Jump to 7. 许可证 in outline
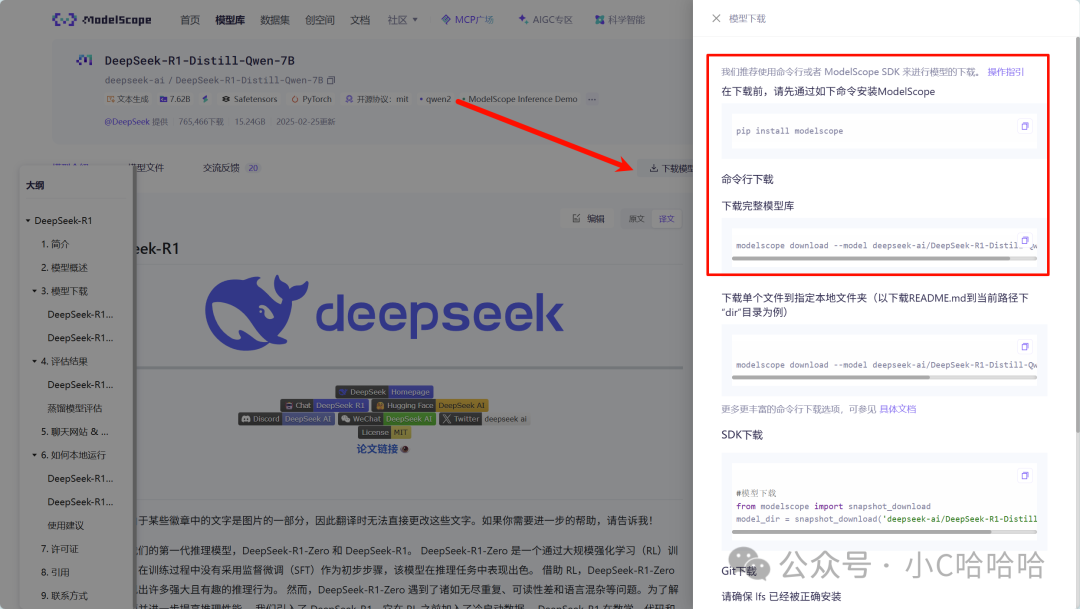 [59, 548]
